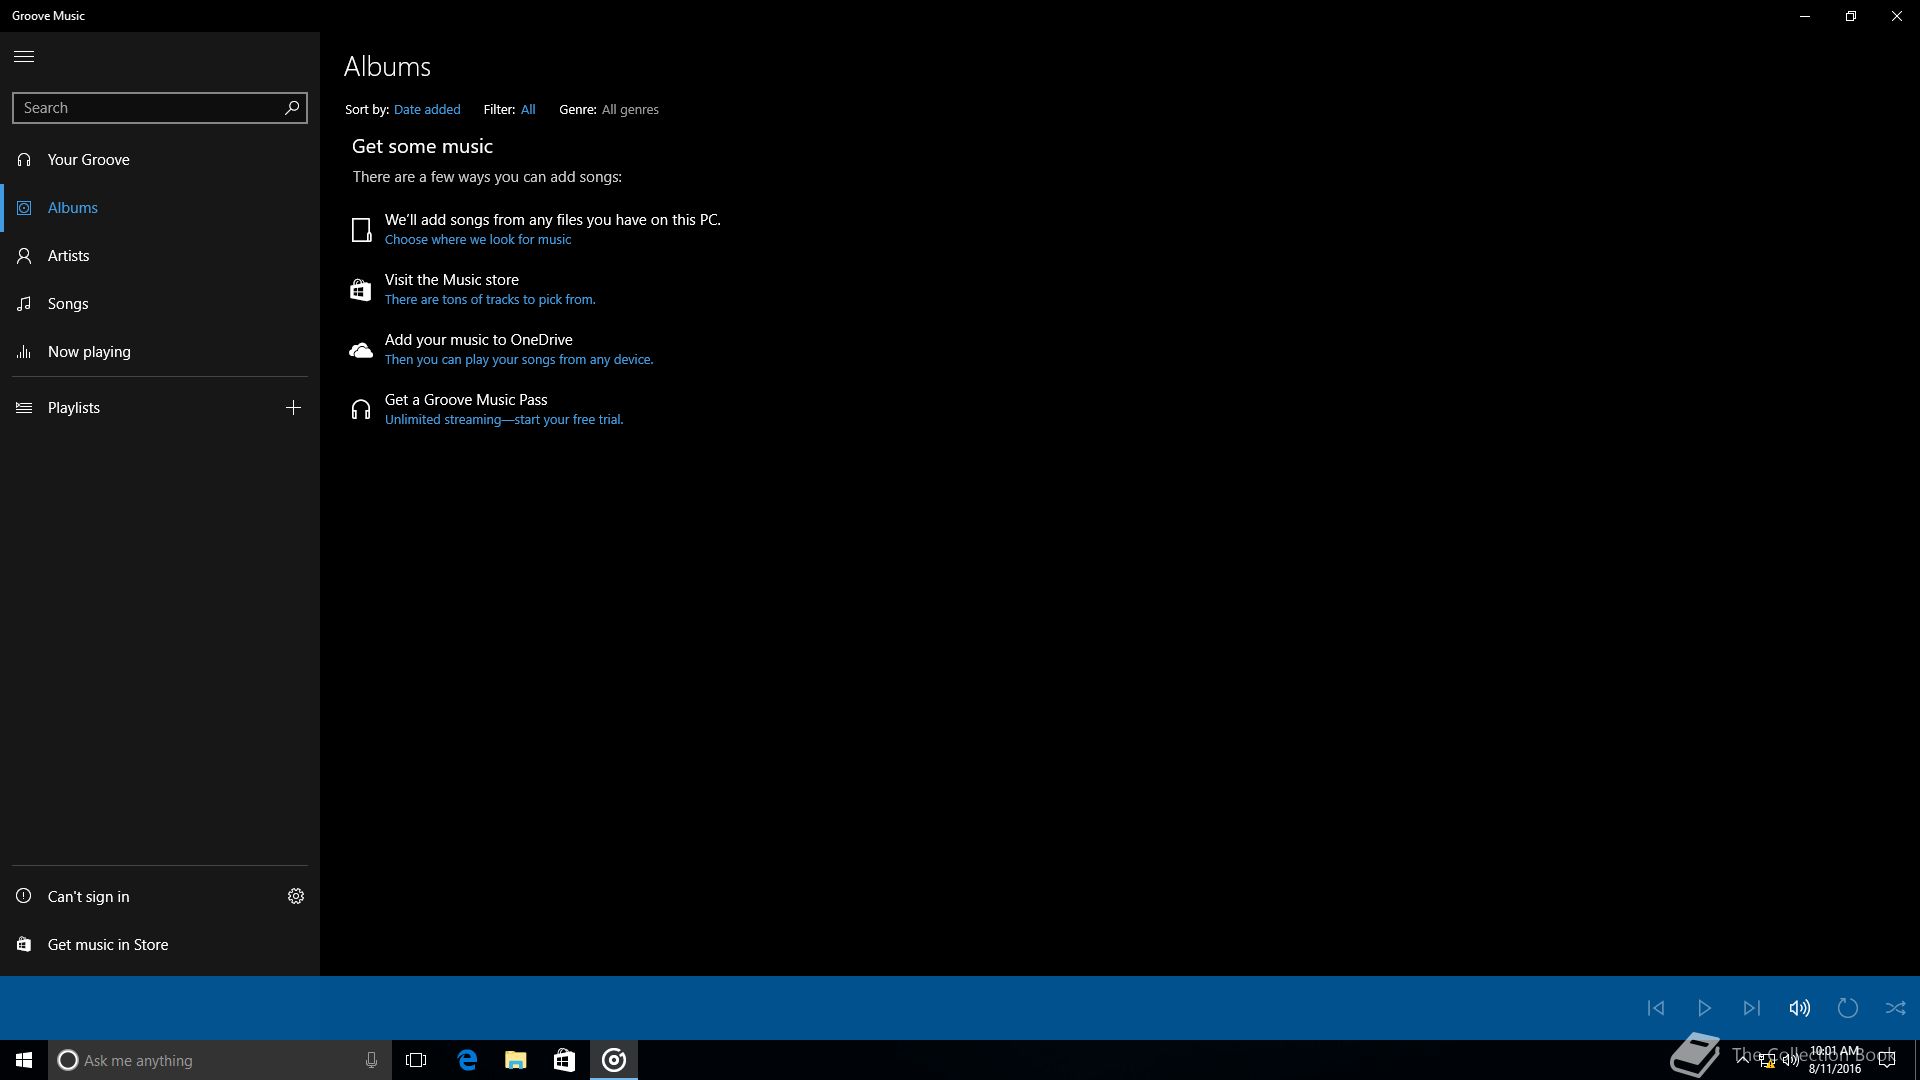Open settings gear icon
The image size is (1920, 1080).
(296, 897)
